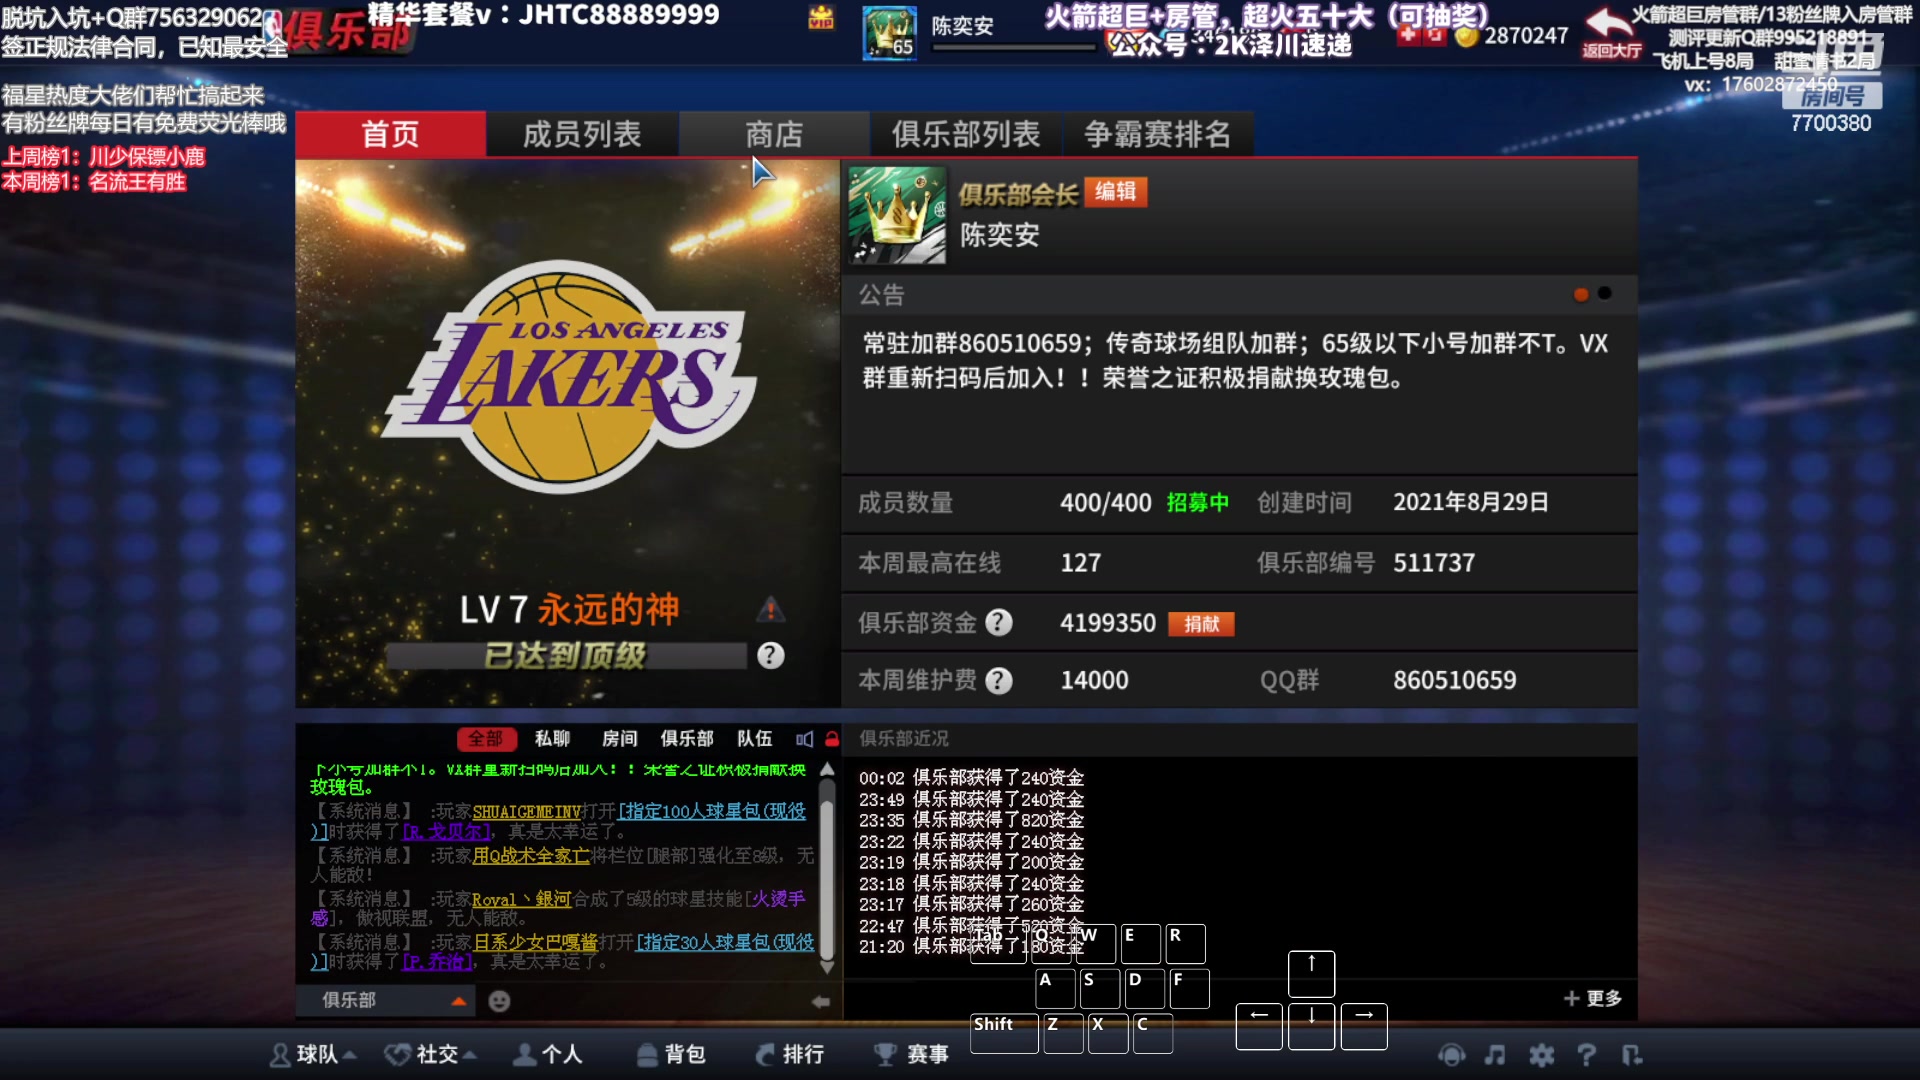Screen dimensions: 1920x1080
Task: Open the help icon next to 本周维护费
Action: pyautogui.click(x=998, y=681)
